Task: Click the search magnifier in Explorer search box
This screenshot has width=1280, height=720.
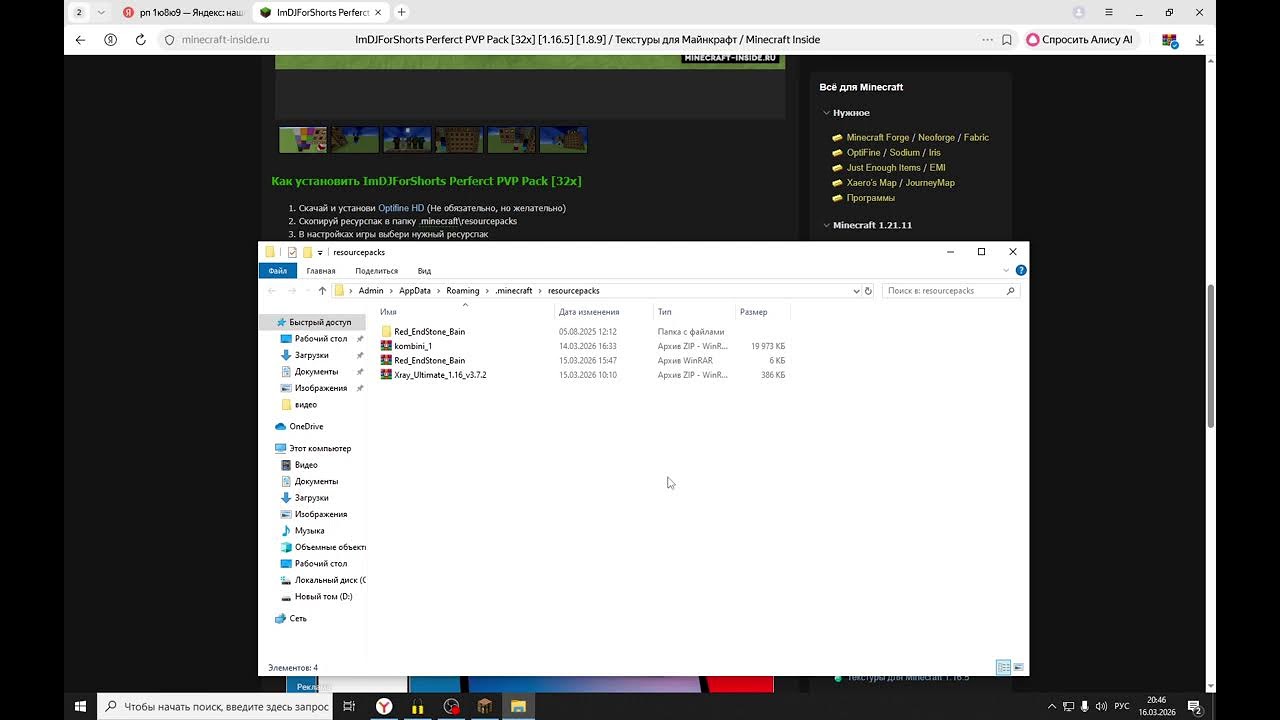Action: (x=1010, y=291)
